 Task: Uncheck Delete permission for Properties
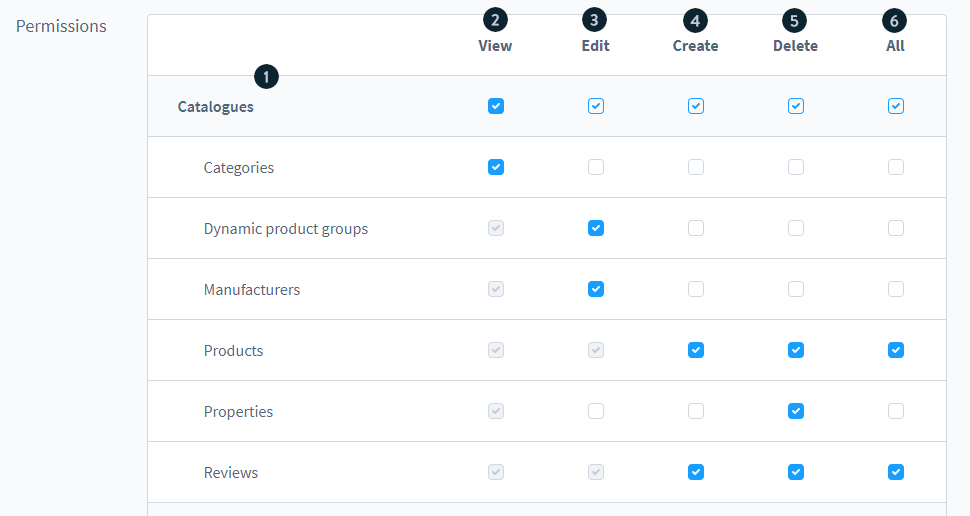point(796,411)
